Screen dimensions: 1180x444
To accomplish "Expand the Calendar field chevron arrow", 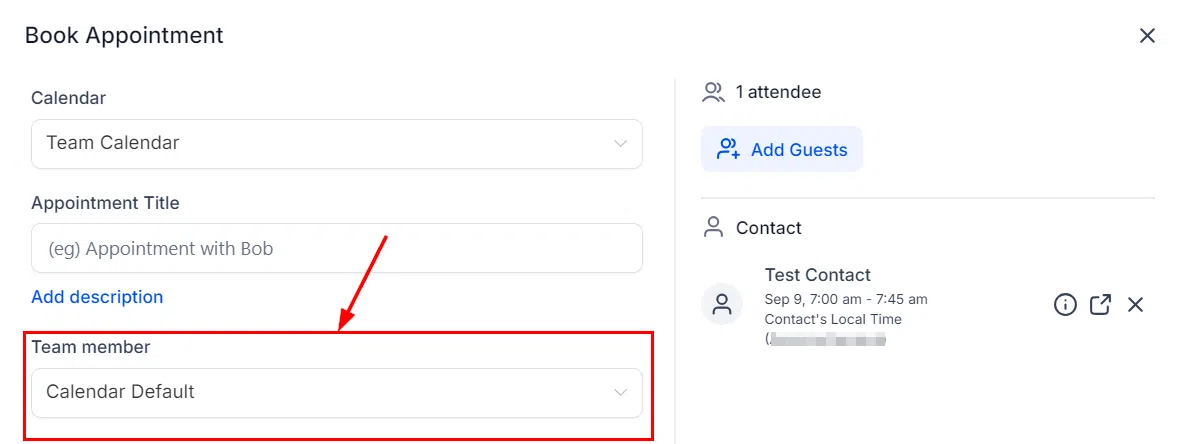I will [x=620, y=143].
